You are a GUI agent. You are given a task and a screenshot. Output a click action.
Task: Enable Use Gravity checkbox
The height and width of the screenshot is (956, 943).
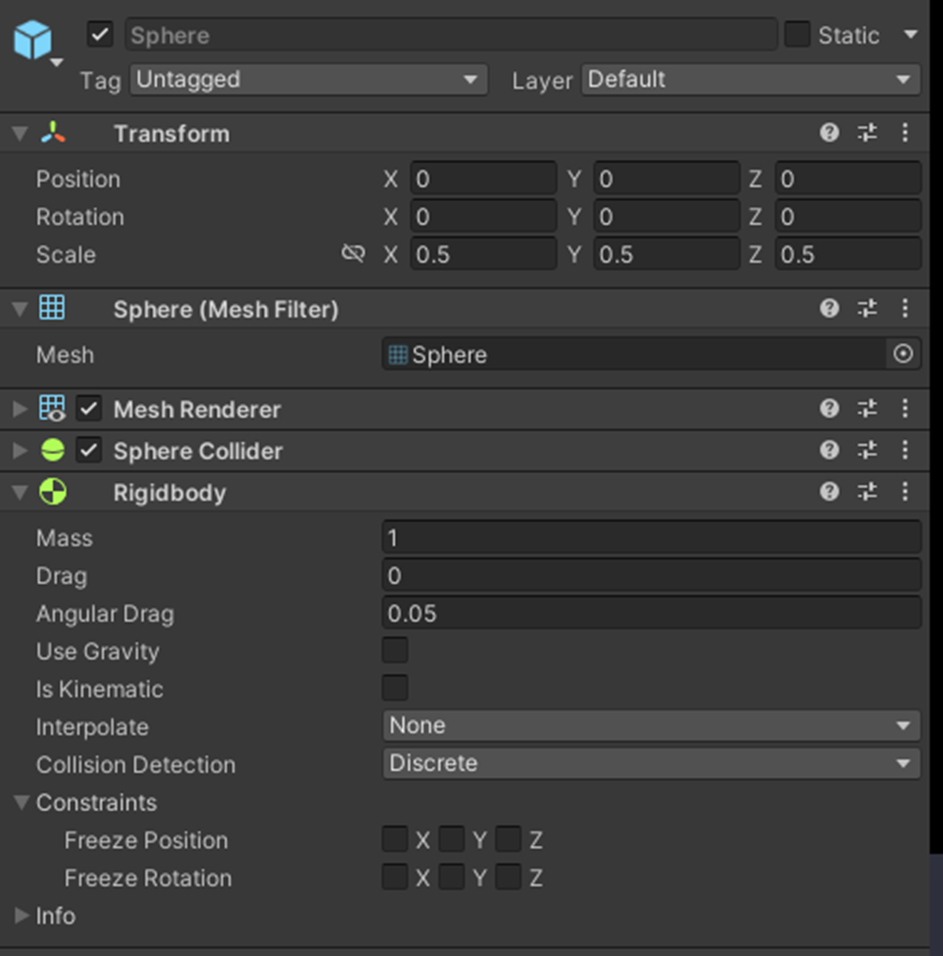click(x=395, y=650)
